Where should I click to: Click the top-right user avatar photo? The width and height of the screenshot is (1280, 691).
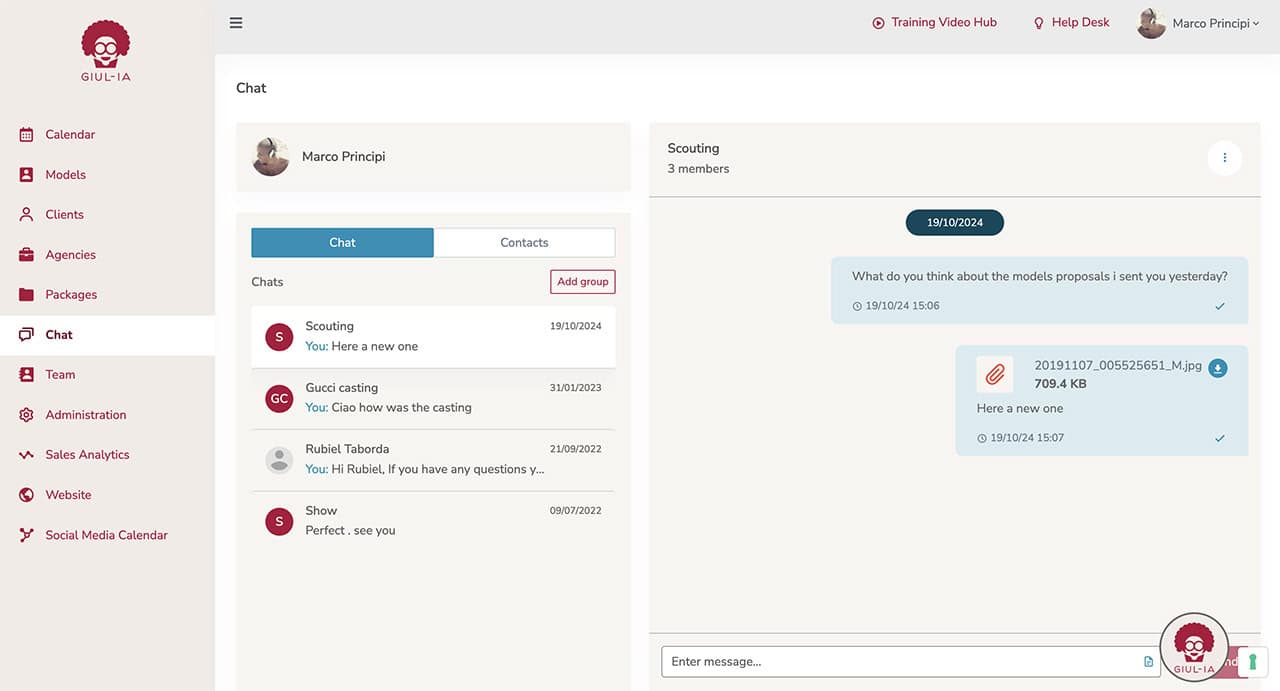(1151, 23)
